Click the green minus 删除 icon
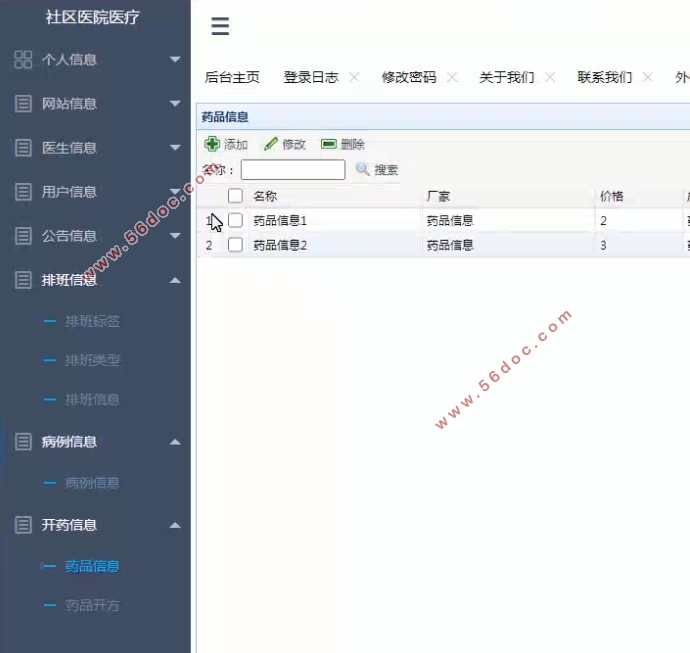The image size is (690, 653). [329, 144]
